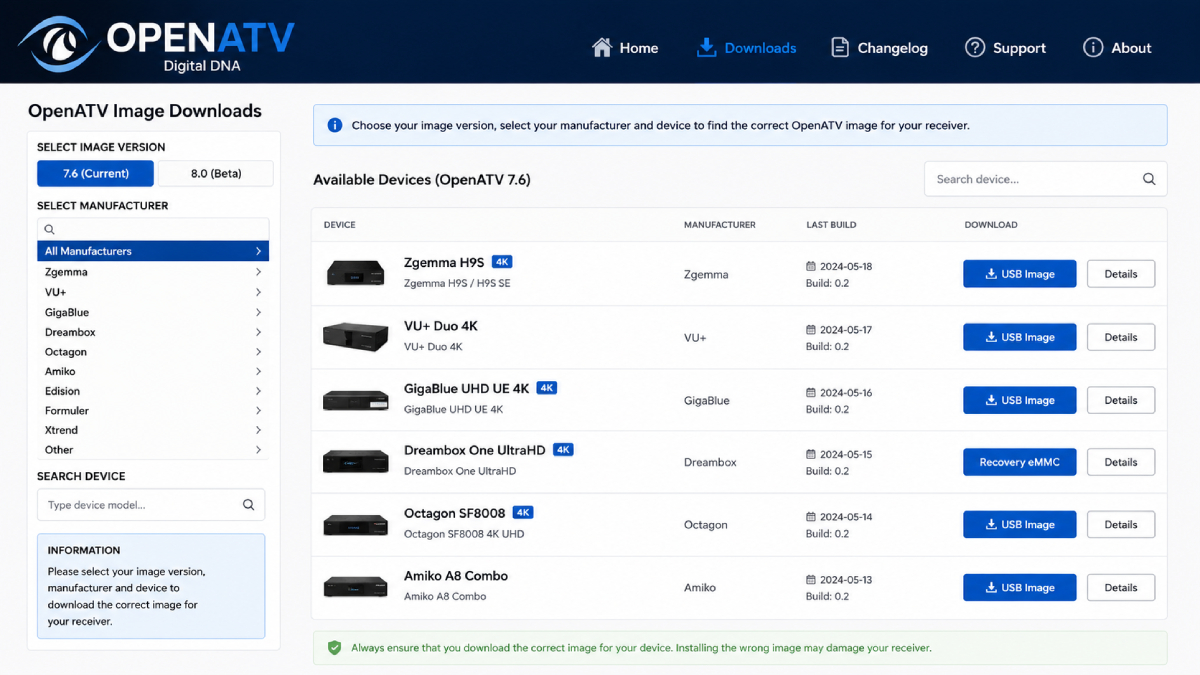Click the Changelog document icon
The width and height of the screenshot is (1200, 675).
840,47
